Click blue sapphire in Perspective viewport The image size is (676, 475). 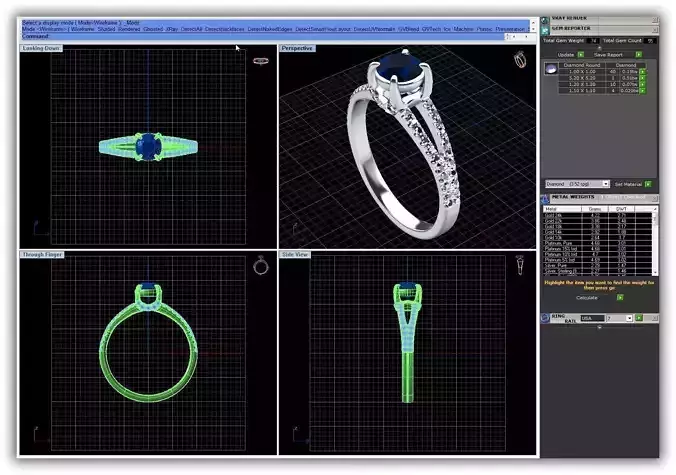tap(399, 68)
